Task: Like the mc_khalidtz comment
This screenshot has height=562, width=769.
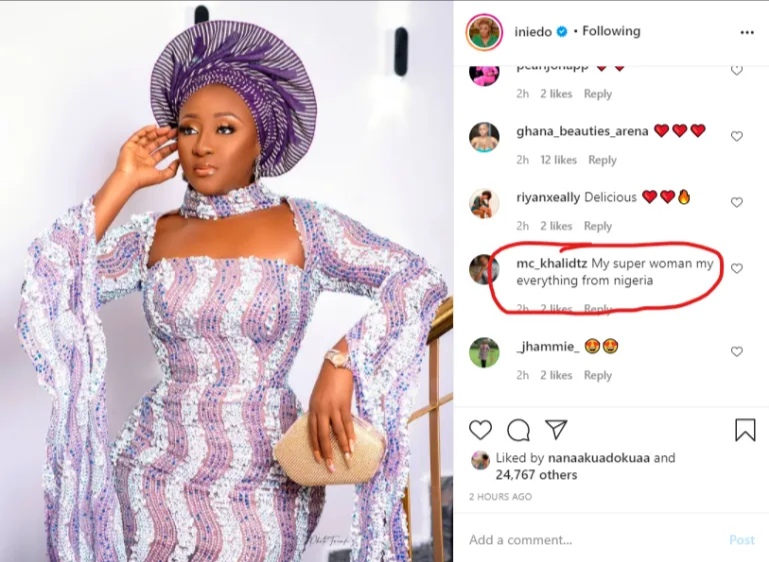Action: [x=737, y=268]
